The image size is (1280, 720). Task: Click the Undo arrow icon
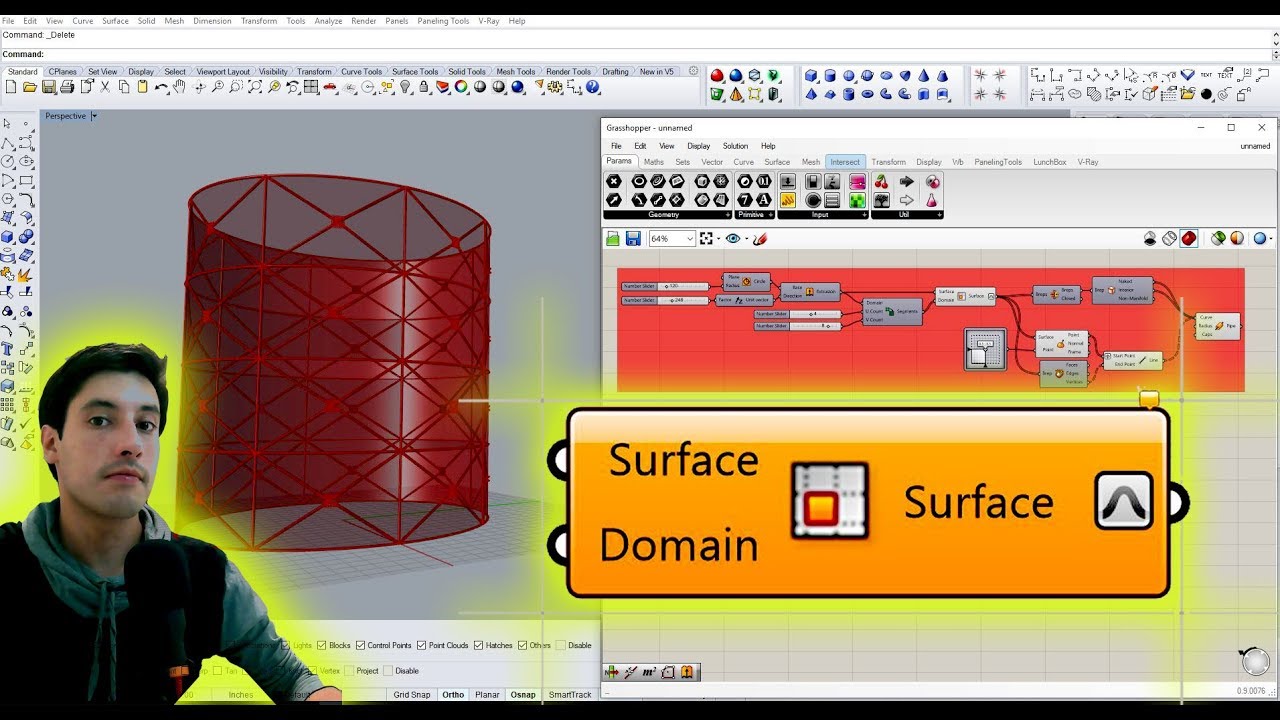click(161, 87)
